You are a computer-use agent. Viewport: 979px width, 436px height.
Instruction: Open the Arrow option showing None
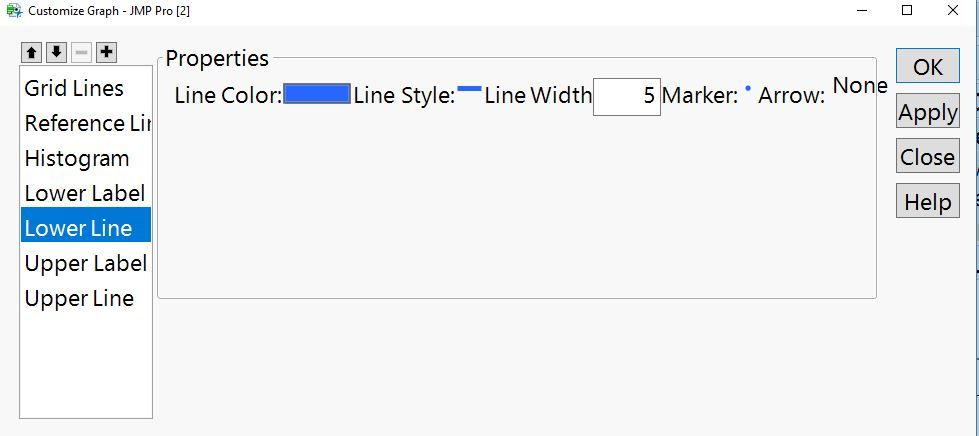(x=860, y=86)
